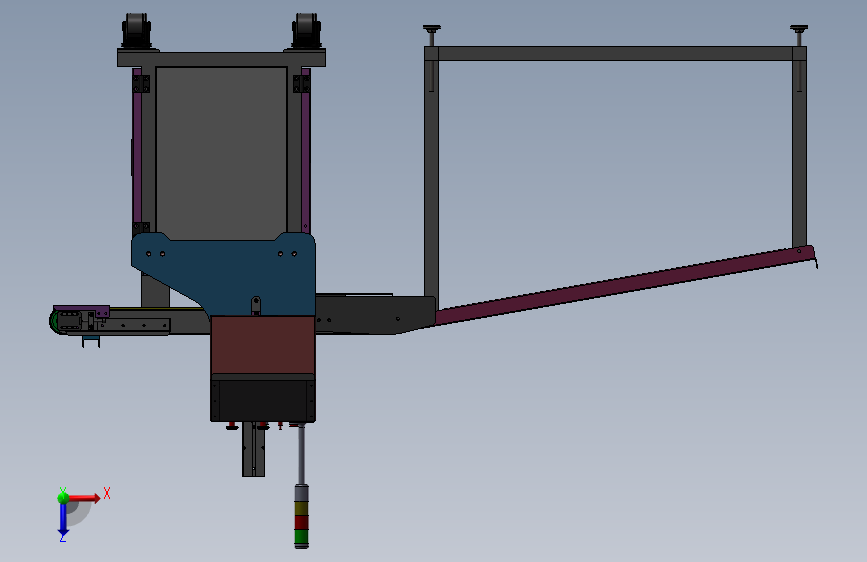Select the right leveling foot of the open frame
867x562 pixels.
pos(799,35)
